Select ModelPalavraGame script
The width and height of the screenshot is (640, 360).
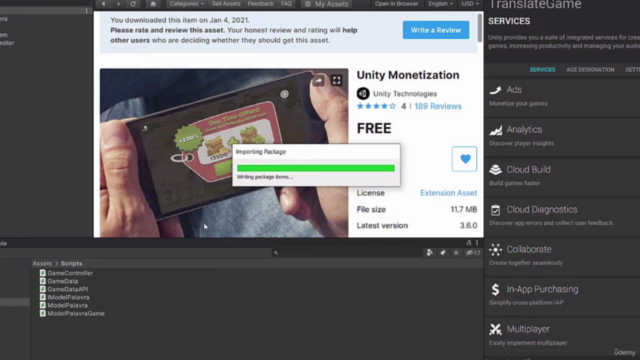[x=76, y=313]
